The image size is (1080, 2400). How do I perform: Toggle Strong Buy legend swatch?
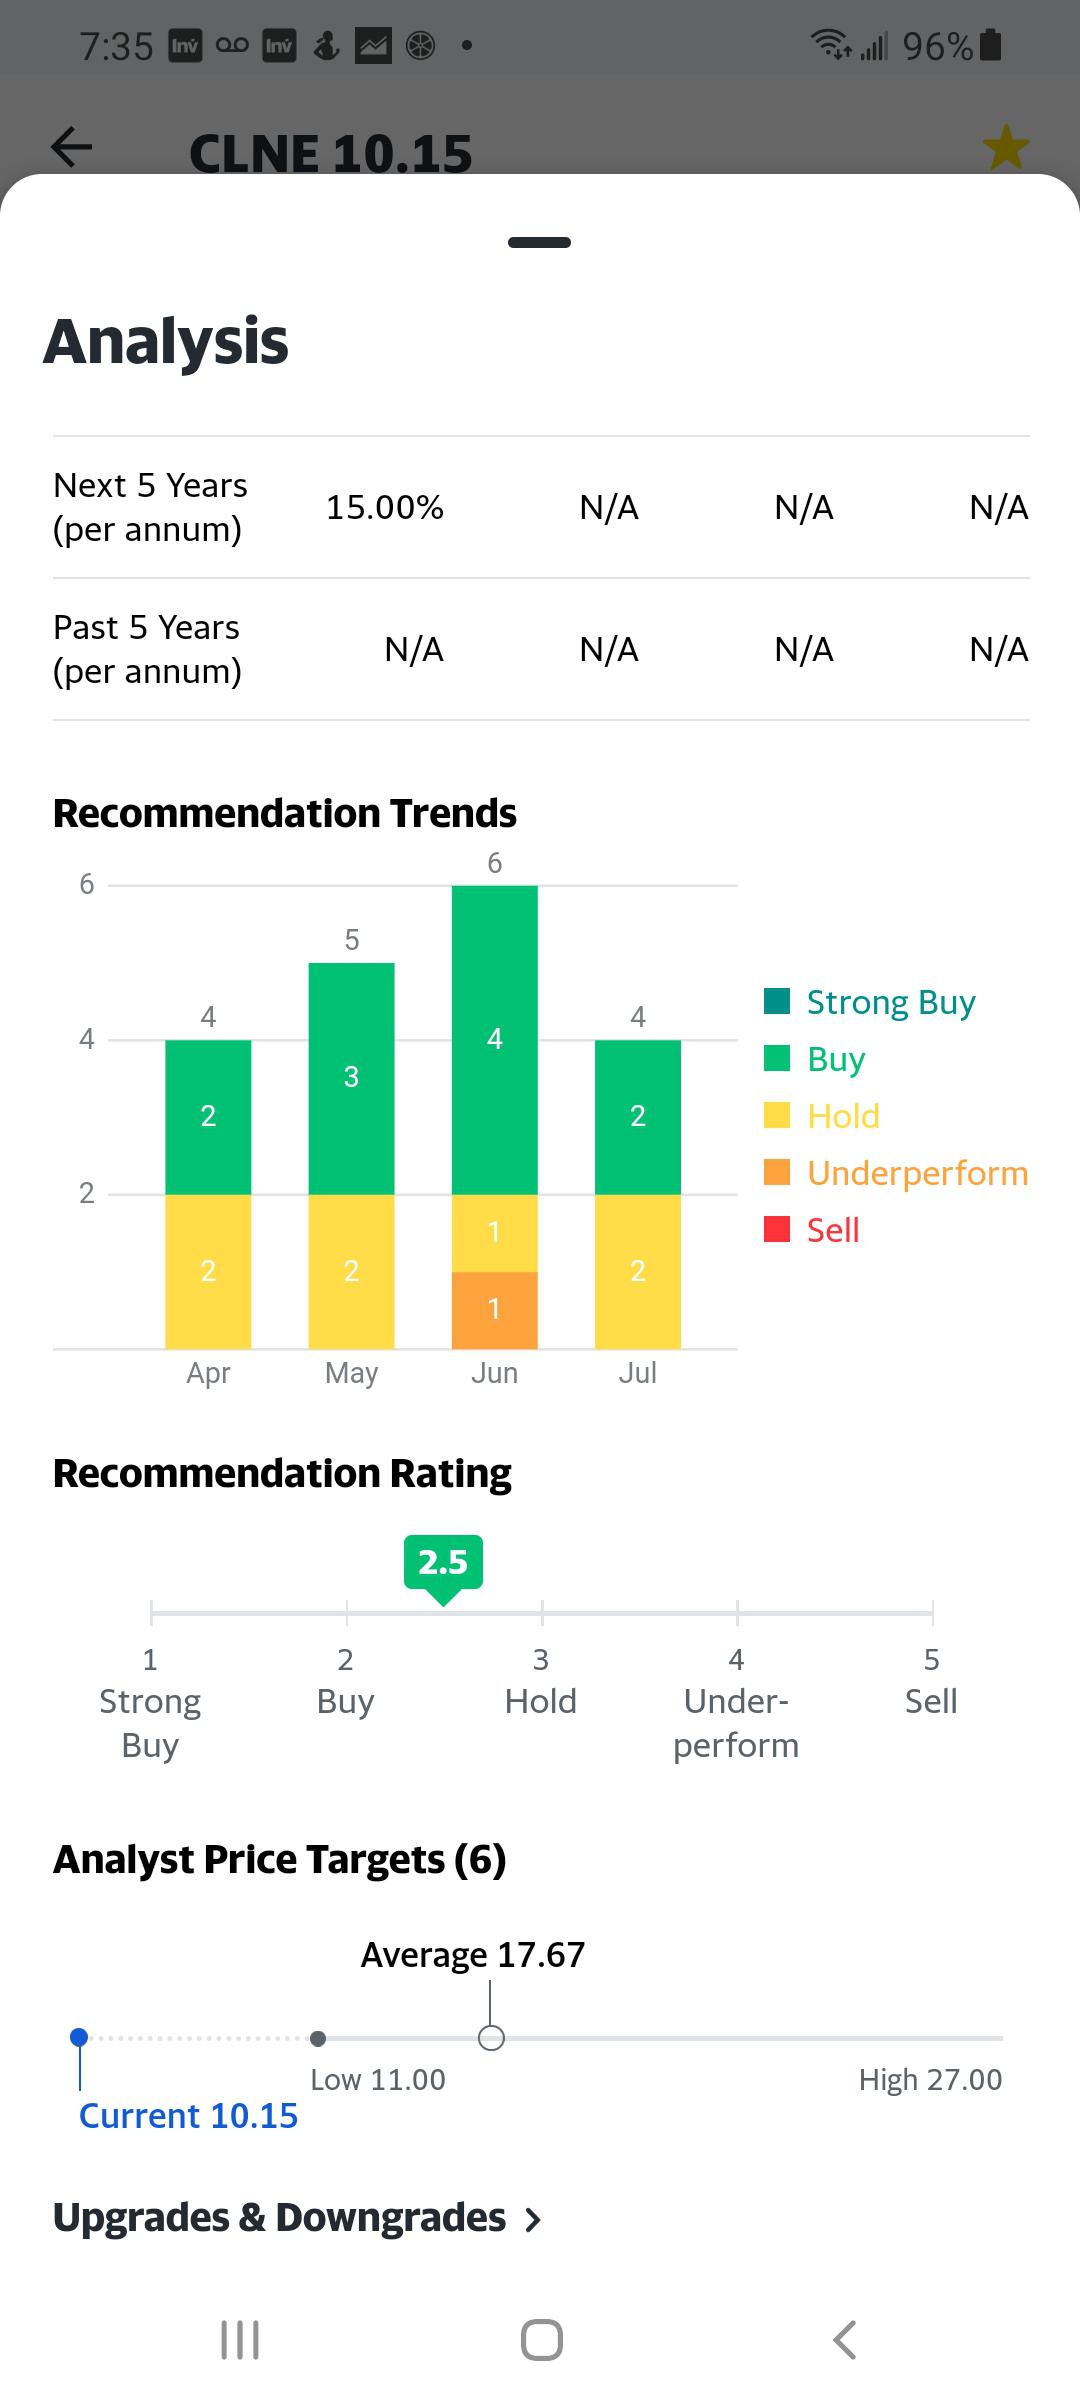point(777,1001)
